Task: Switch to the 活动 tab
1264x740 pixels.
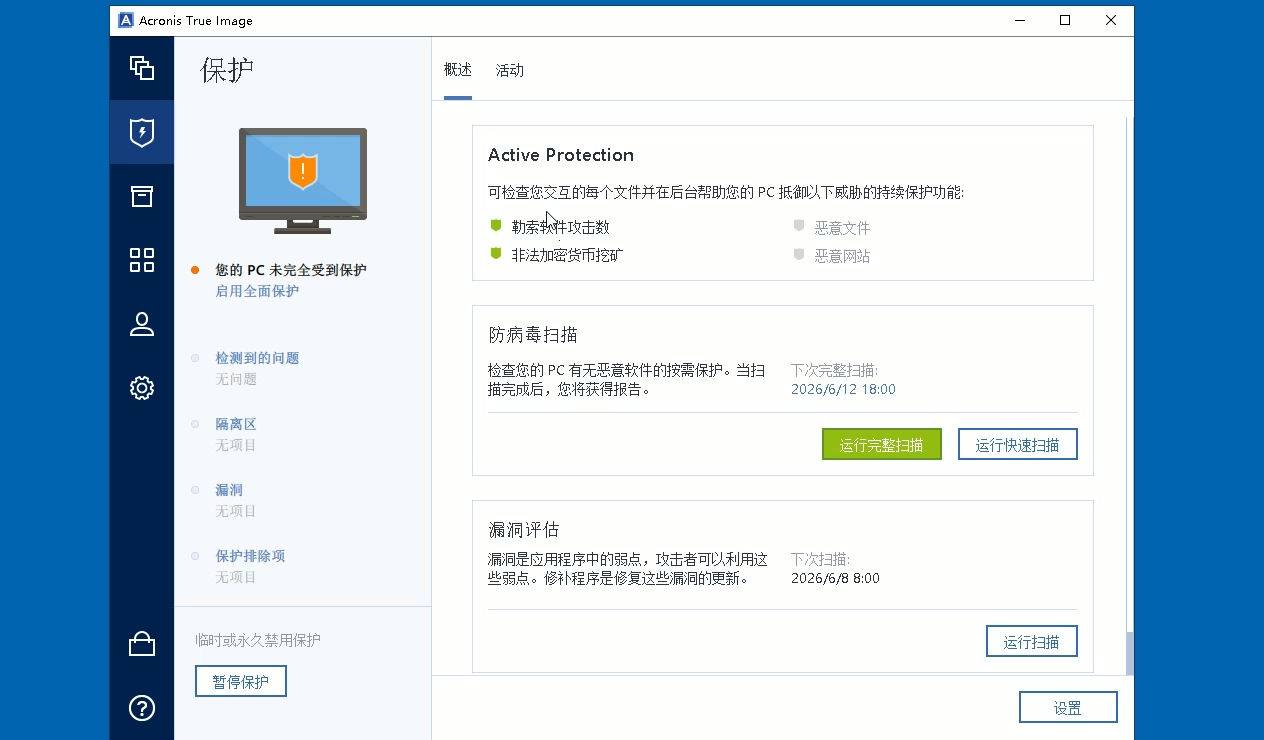Action: coord(510,70)
